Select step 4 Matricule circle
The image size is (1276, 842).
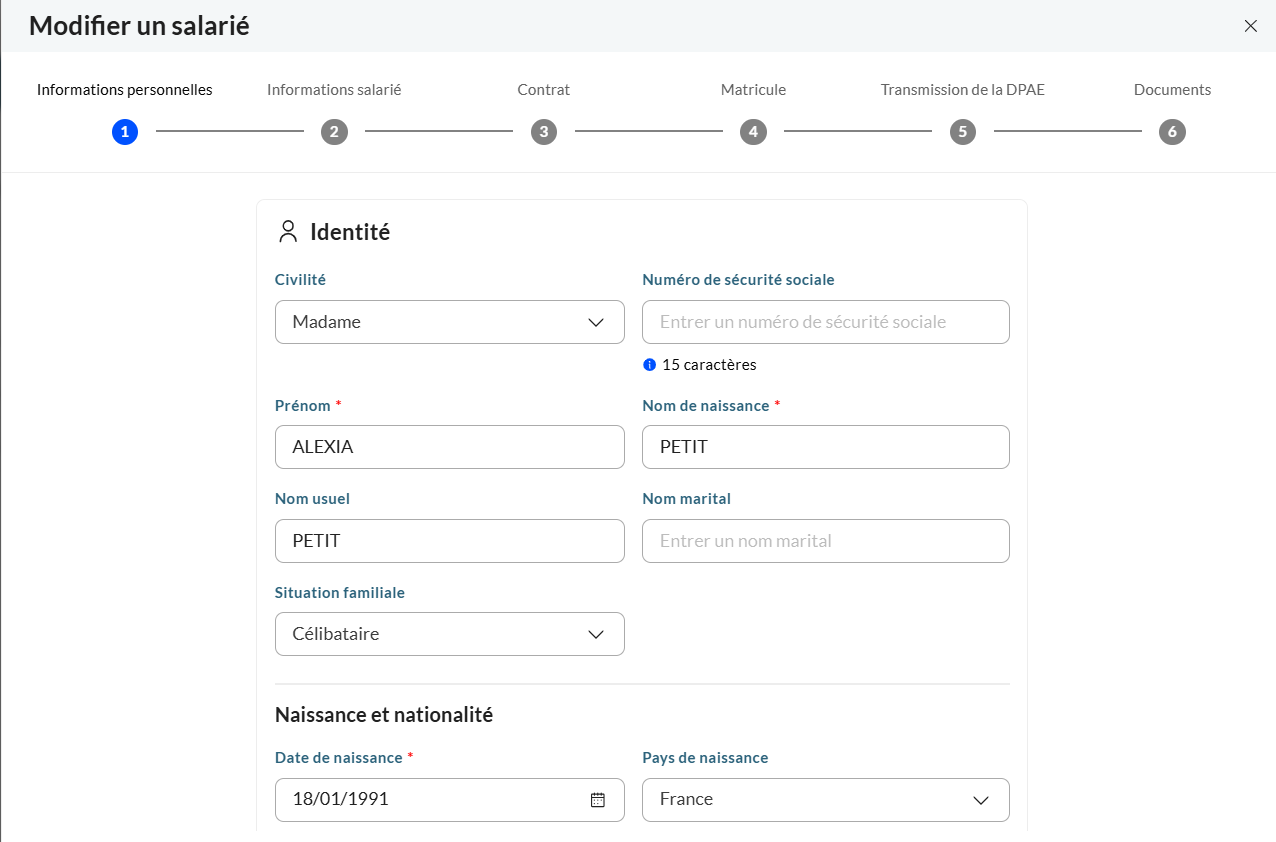pos(753,131)
